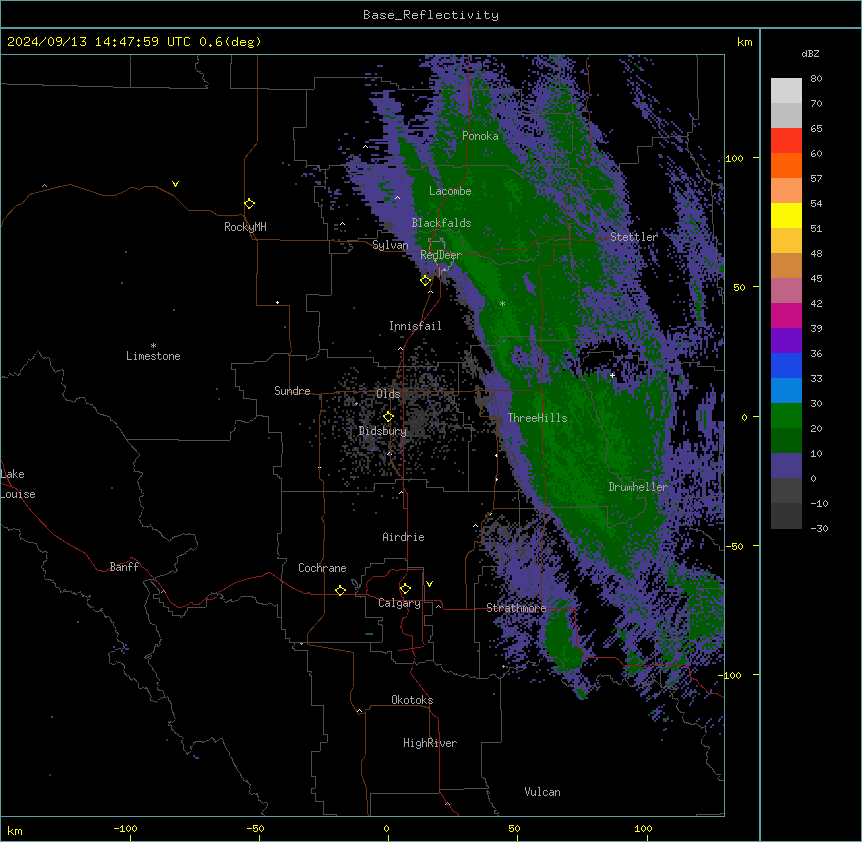Viewport: 862px width, 842px height.
Task: Click the asterisk marker above the Limestone label
Action: point(153,346)
